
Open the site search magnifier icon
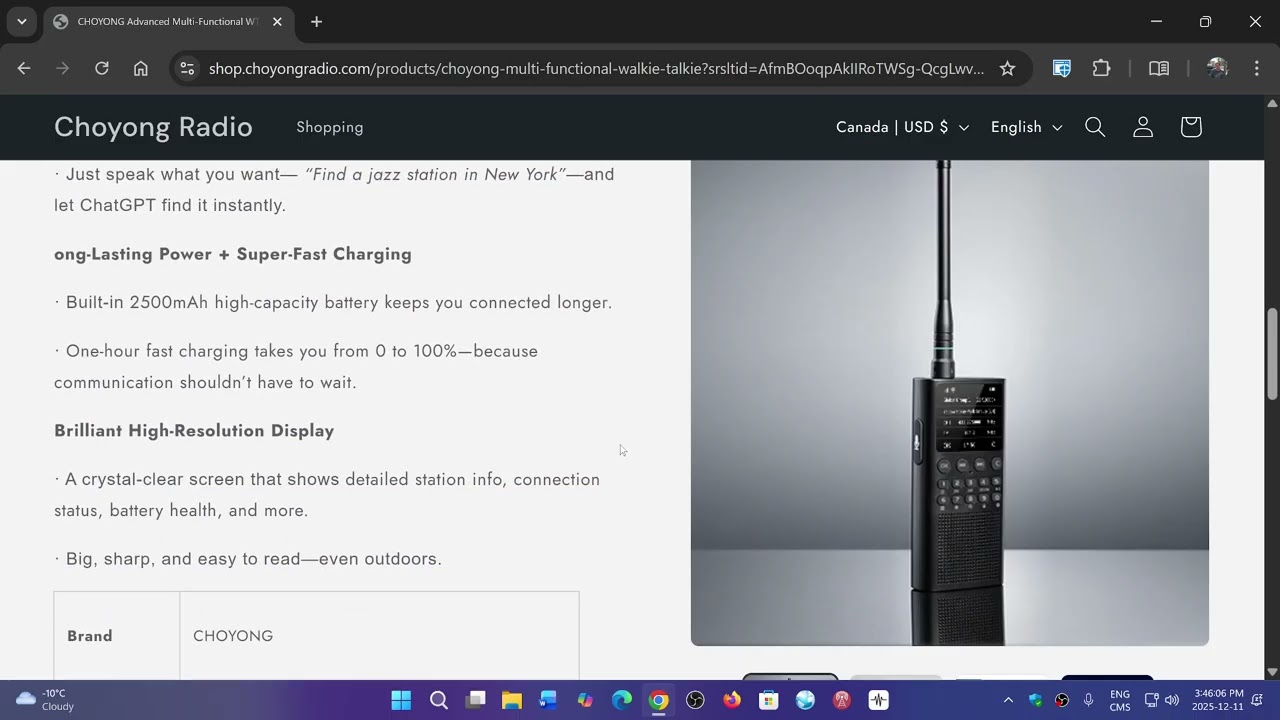(x=1095, y=127)
